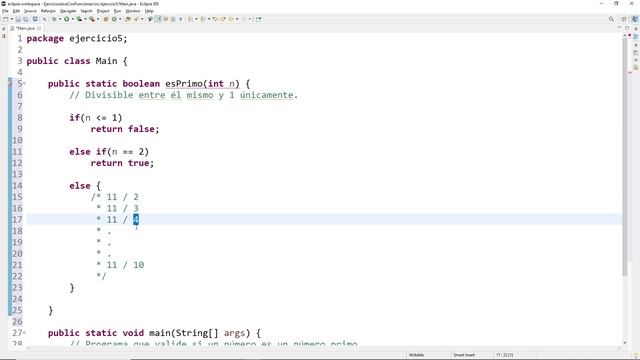Viewport: 640px width, 360px height.
Task: Click the Back navigation arrow icon
Action: pyautogui.click(x=231, y=19)
